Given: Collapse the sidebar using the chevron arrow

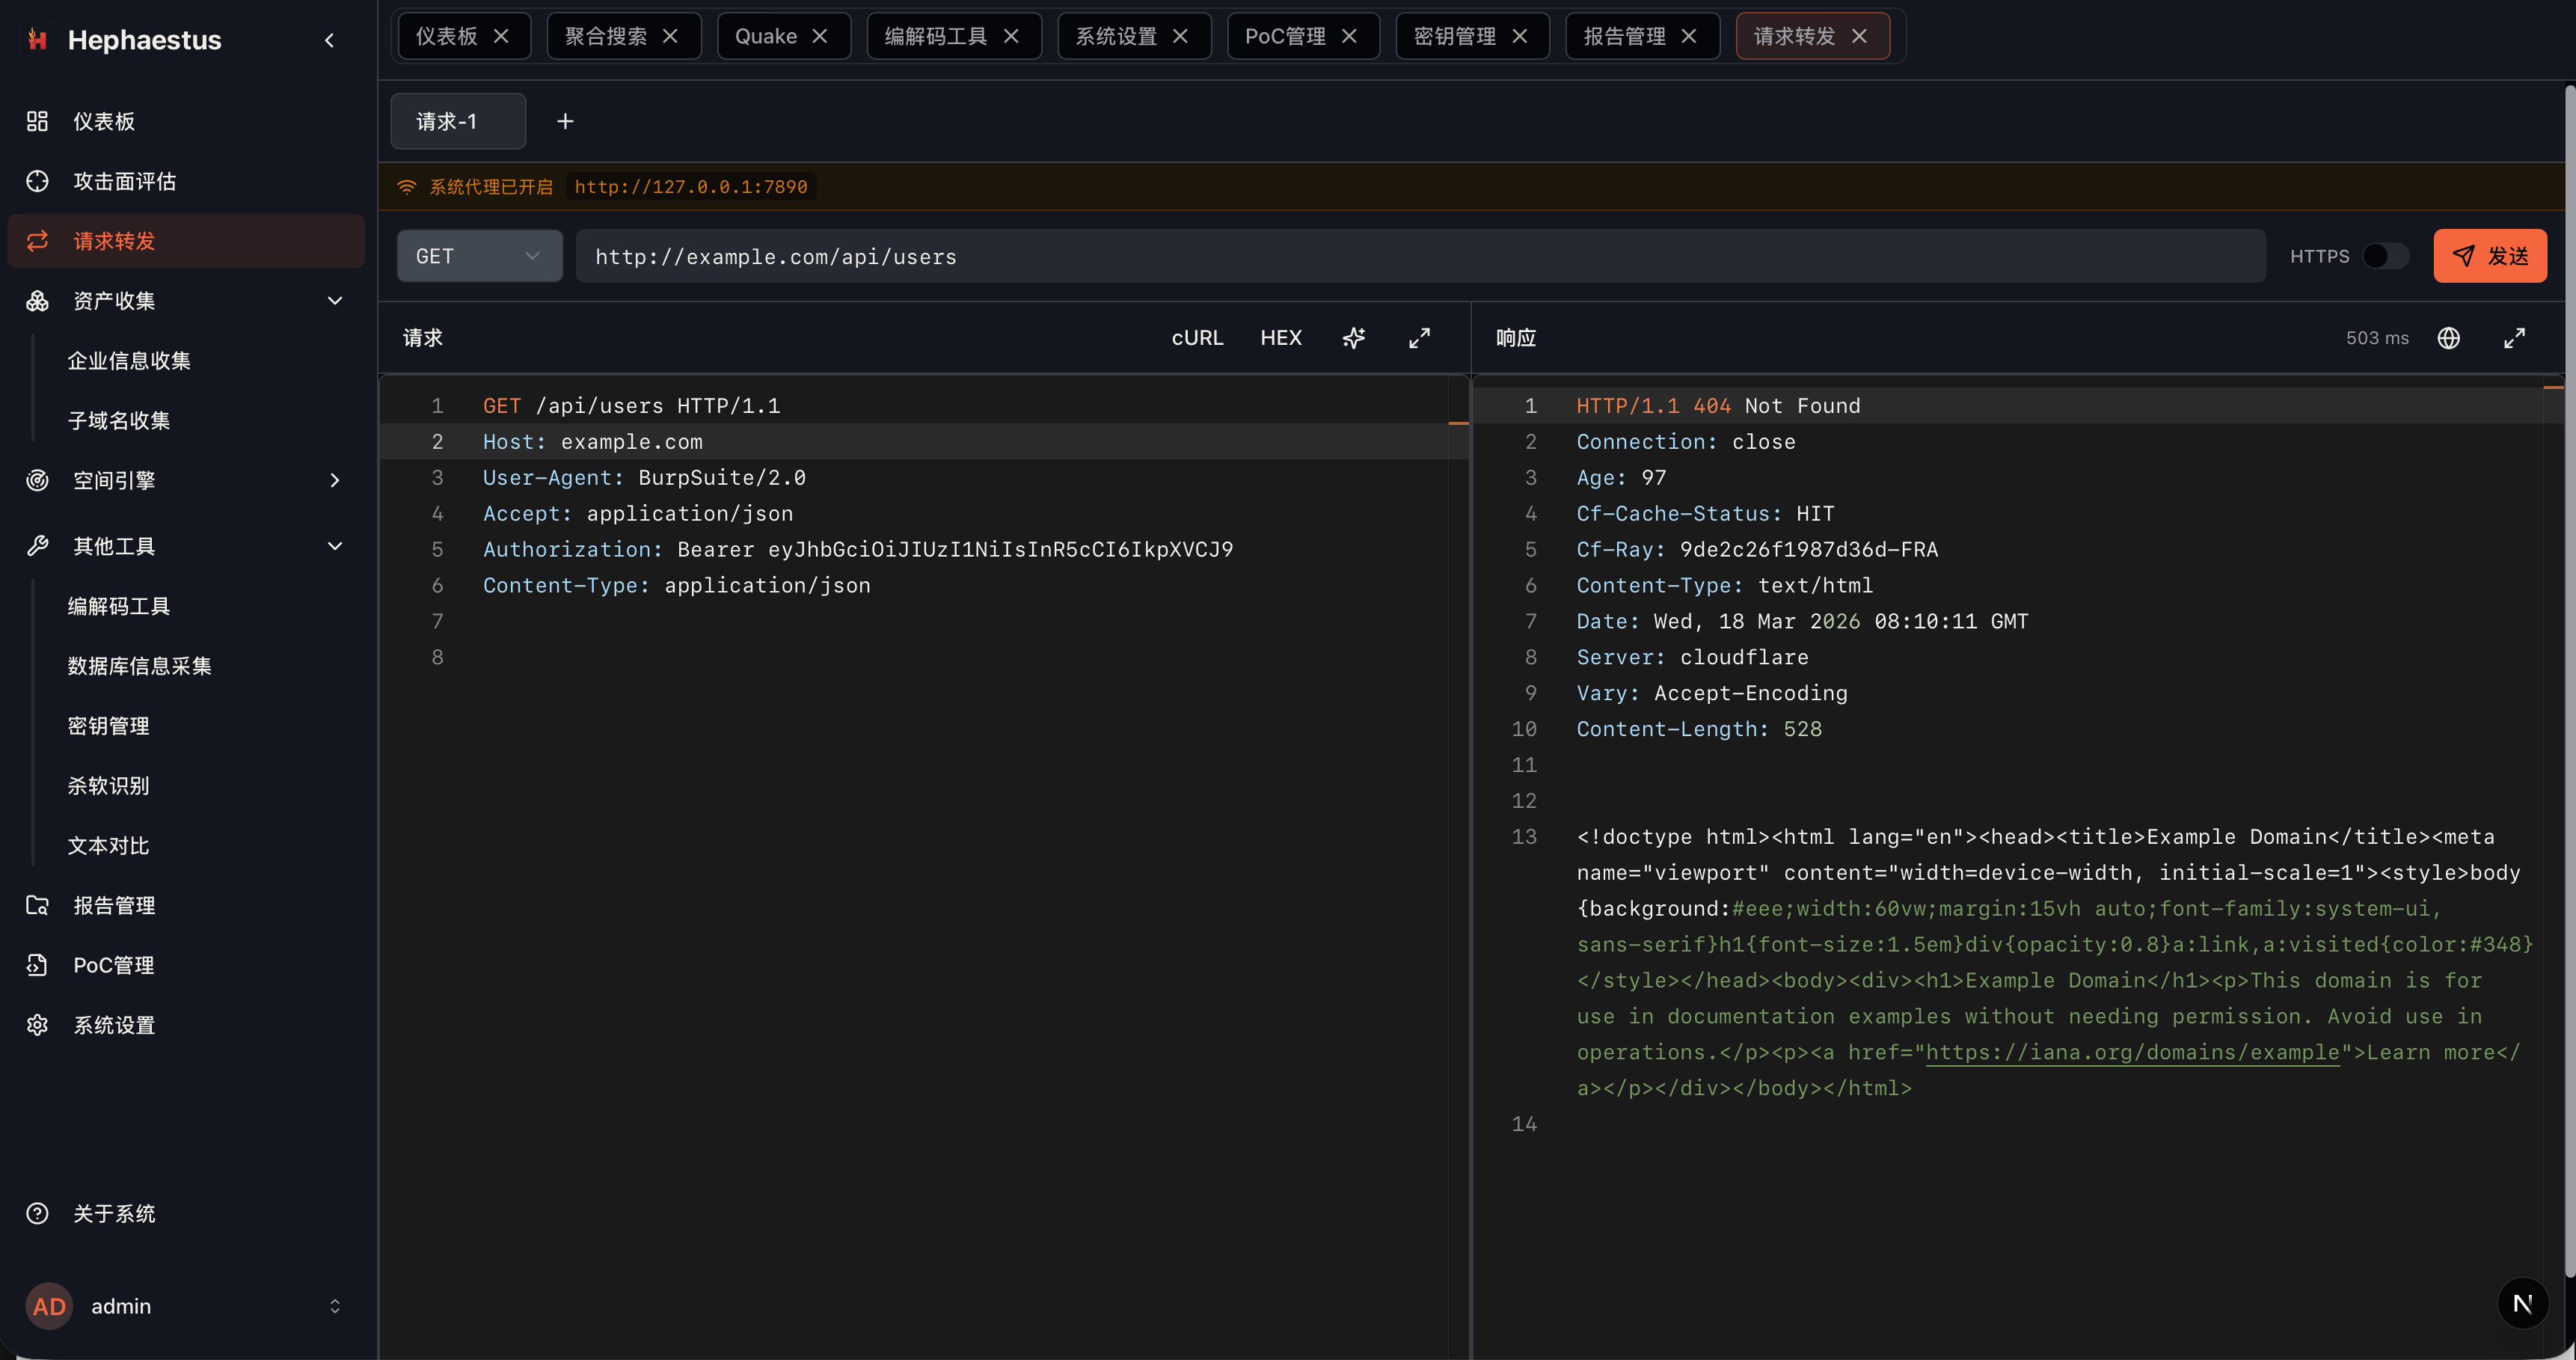Looking at the screenshot, I should [329, 40].
